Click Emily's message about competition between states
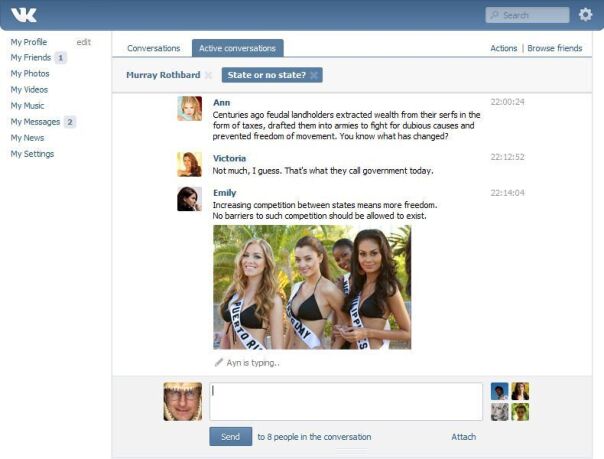Viewport: 604px width, 459px height. 325,210
